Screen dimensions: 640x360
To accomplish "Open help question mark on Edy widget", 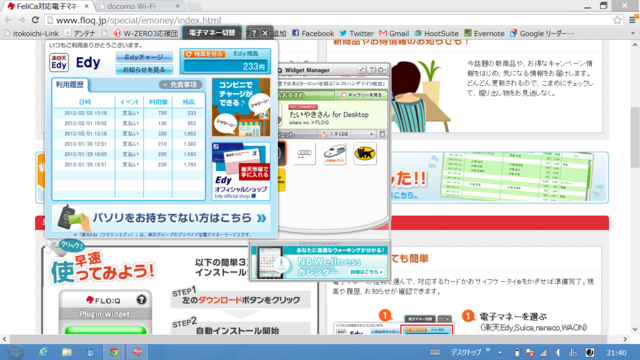I will click(253, 33).
